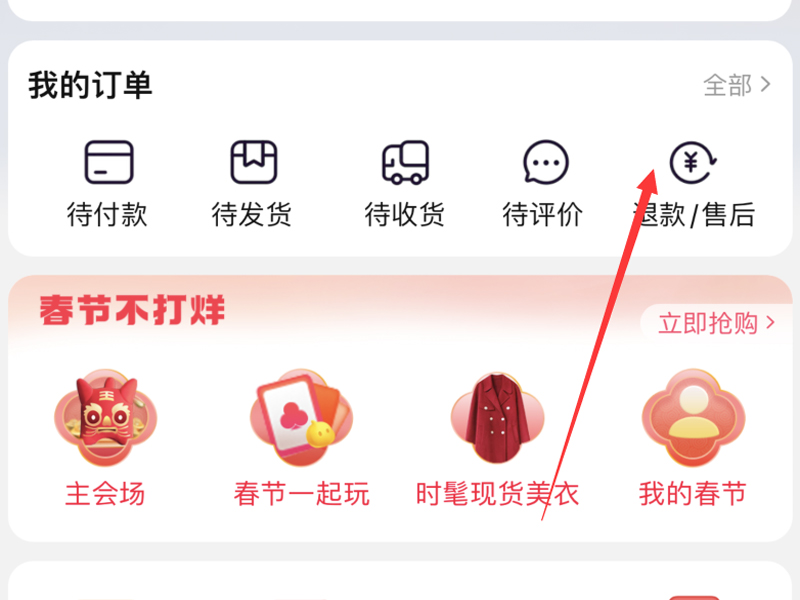Open the 待评价 text label
Image resolution: width=800 pixels, height=600 pixels.
coord(542,214)
